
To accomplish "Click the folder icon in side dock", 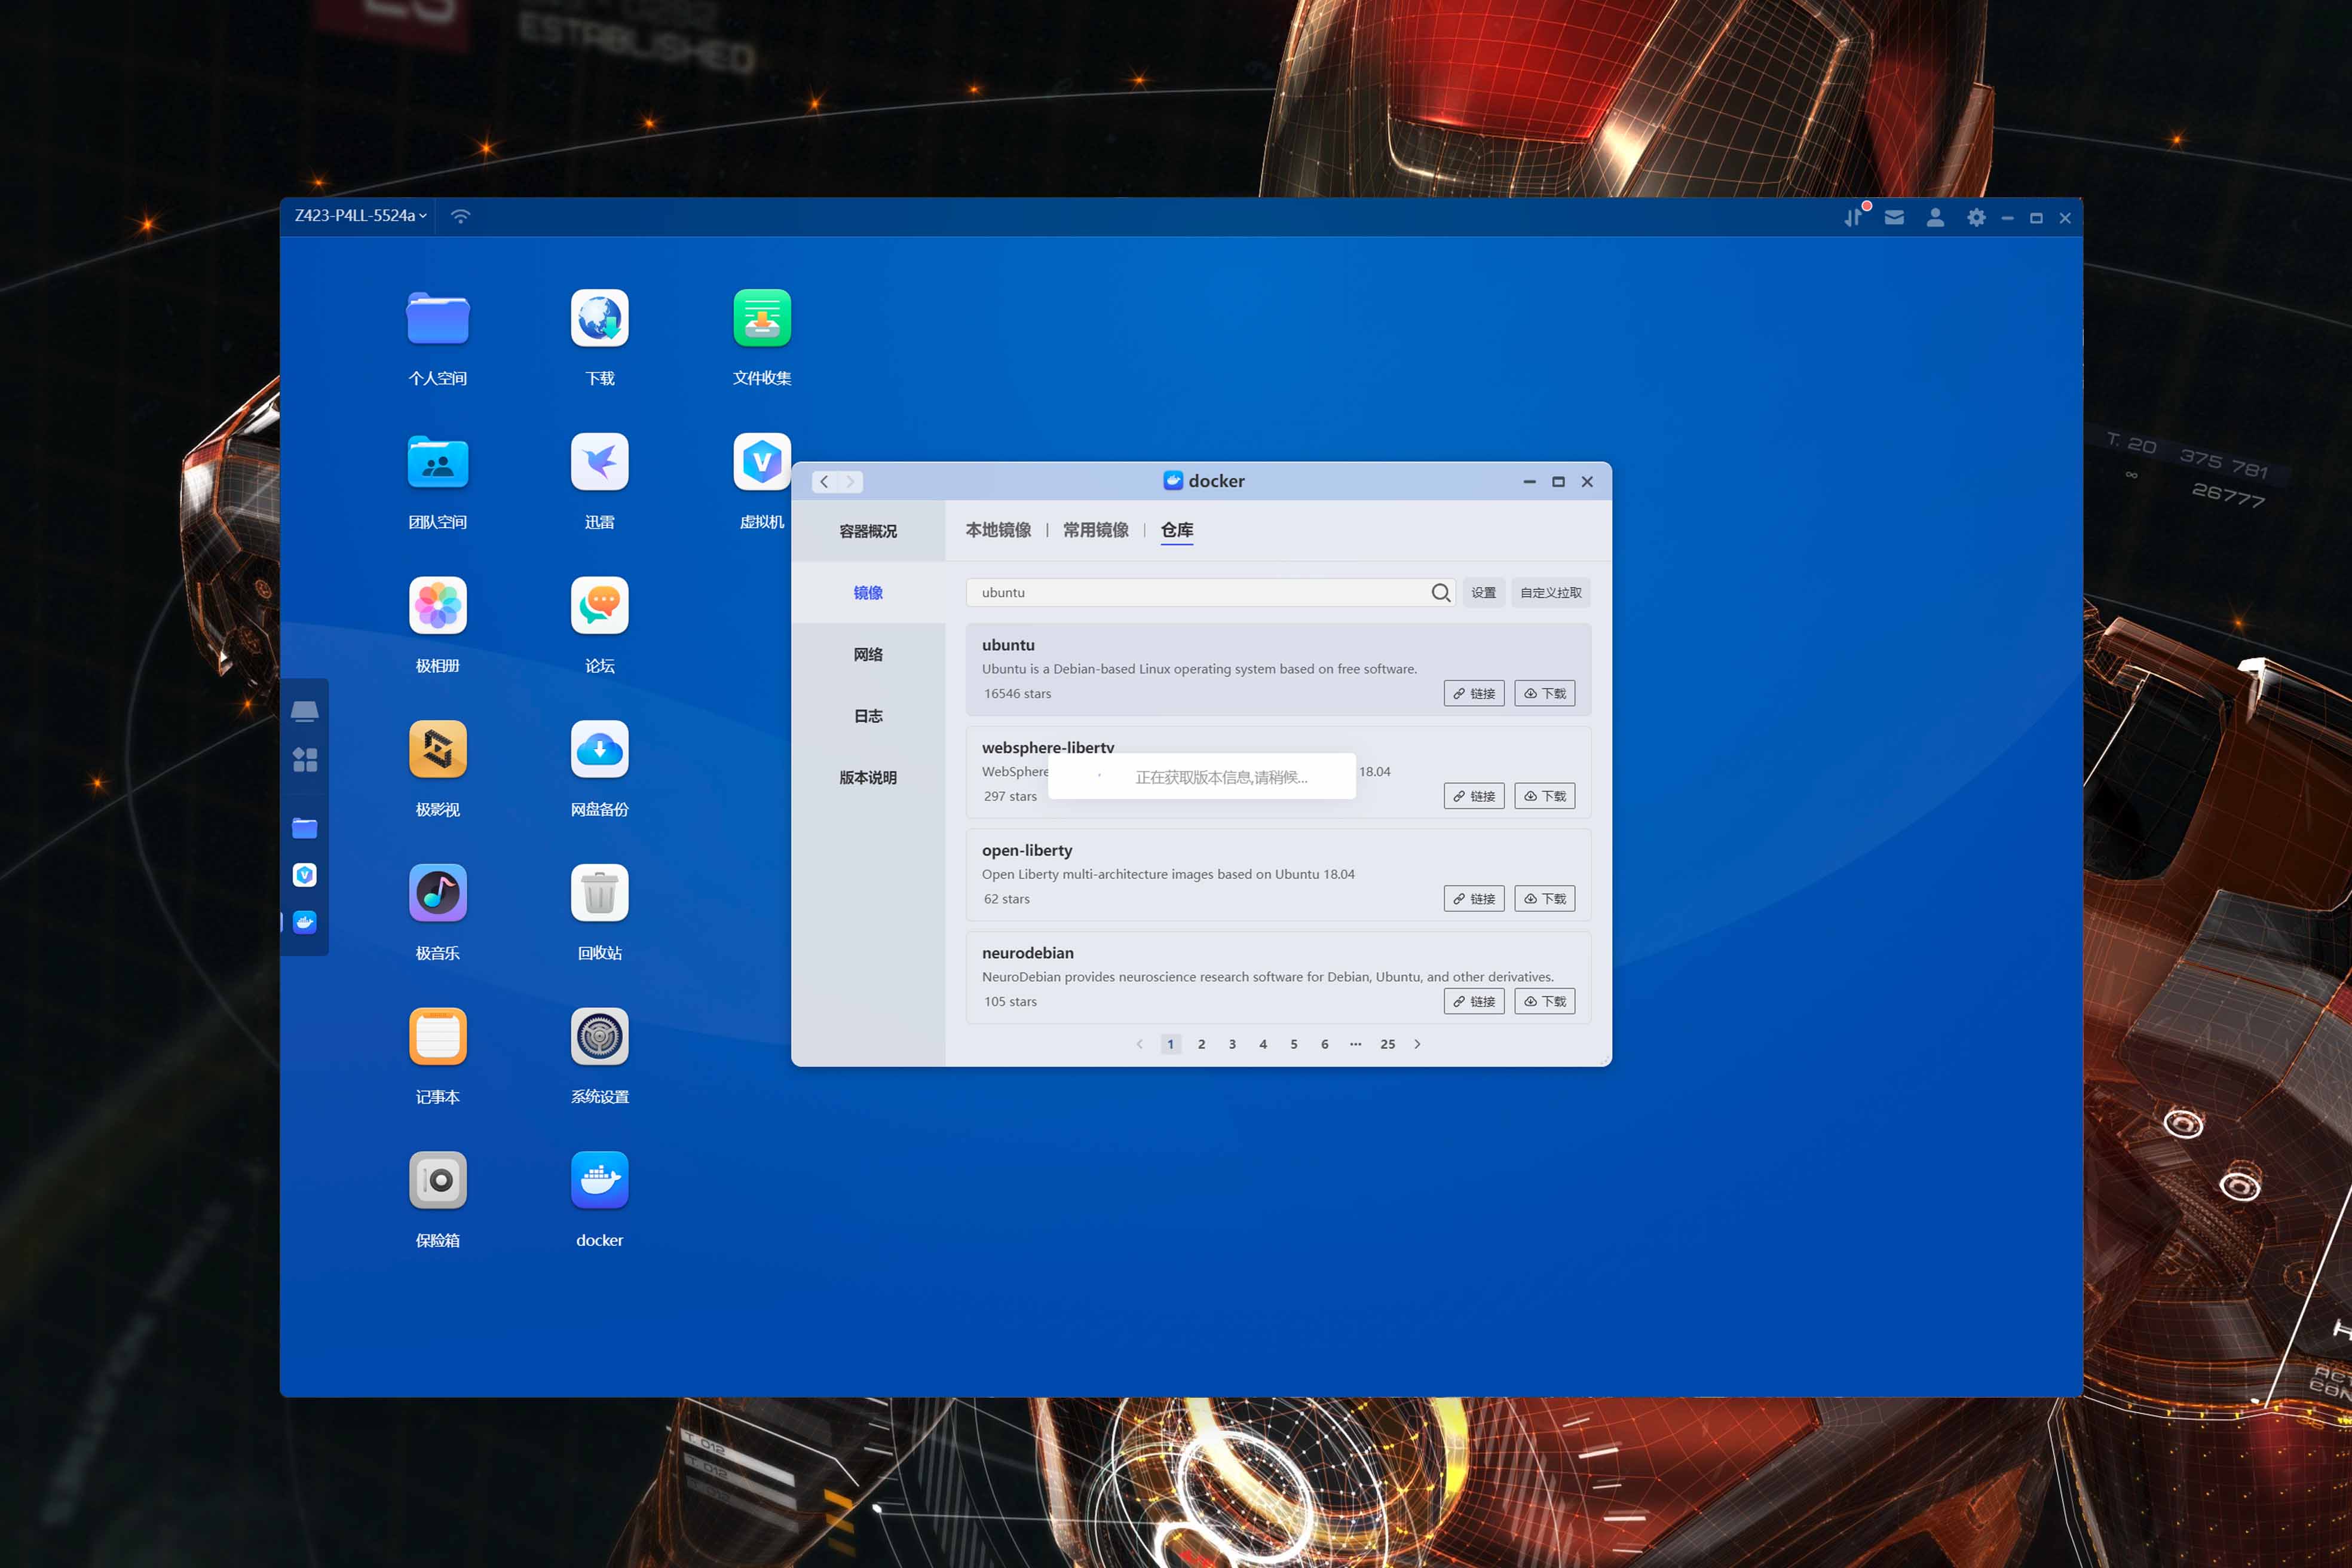I will [x=305, y=828].
